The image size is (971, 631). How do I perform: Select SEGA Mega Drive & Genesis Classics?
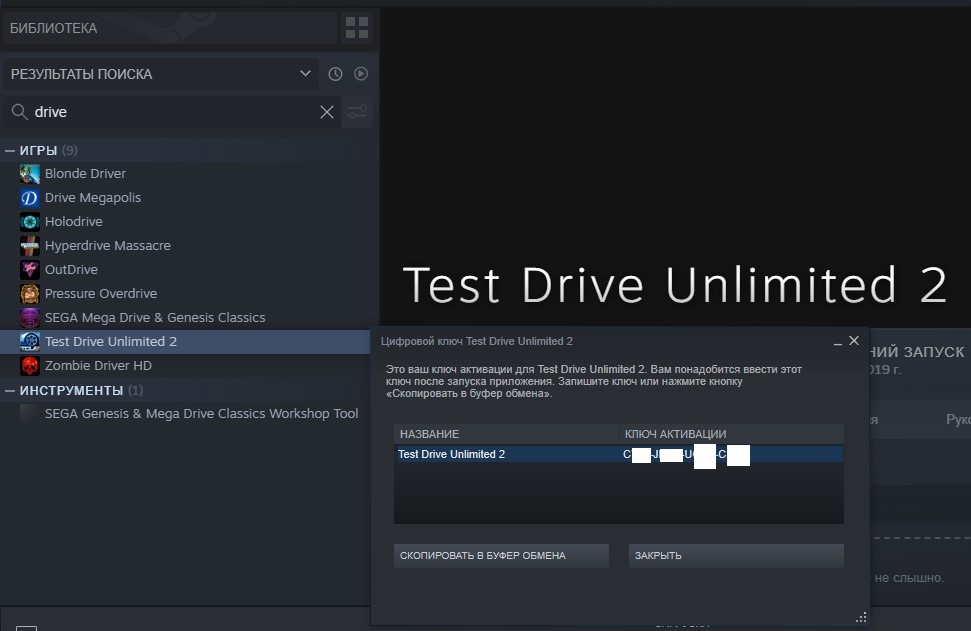tap(187, 318)
